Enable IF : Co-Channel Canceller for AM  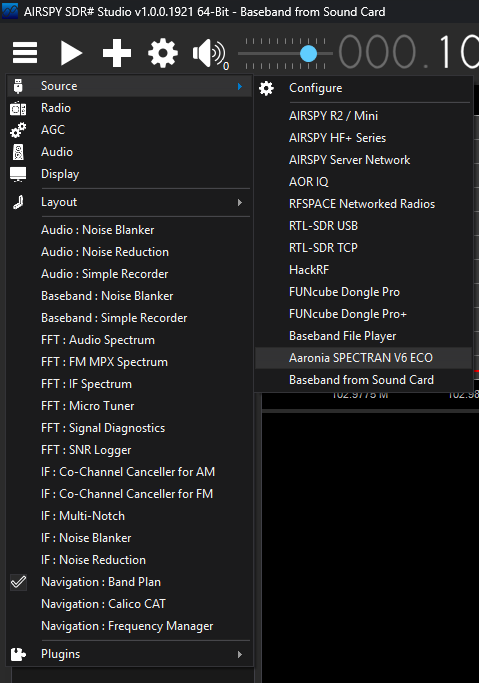[130, 472]
